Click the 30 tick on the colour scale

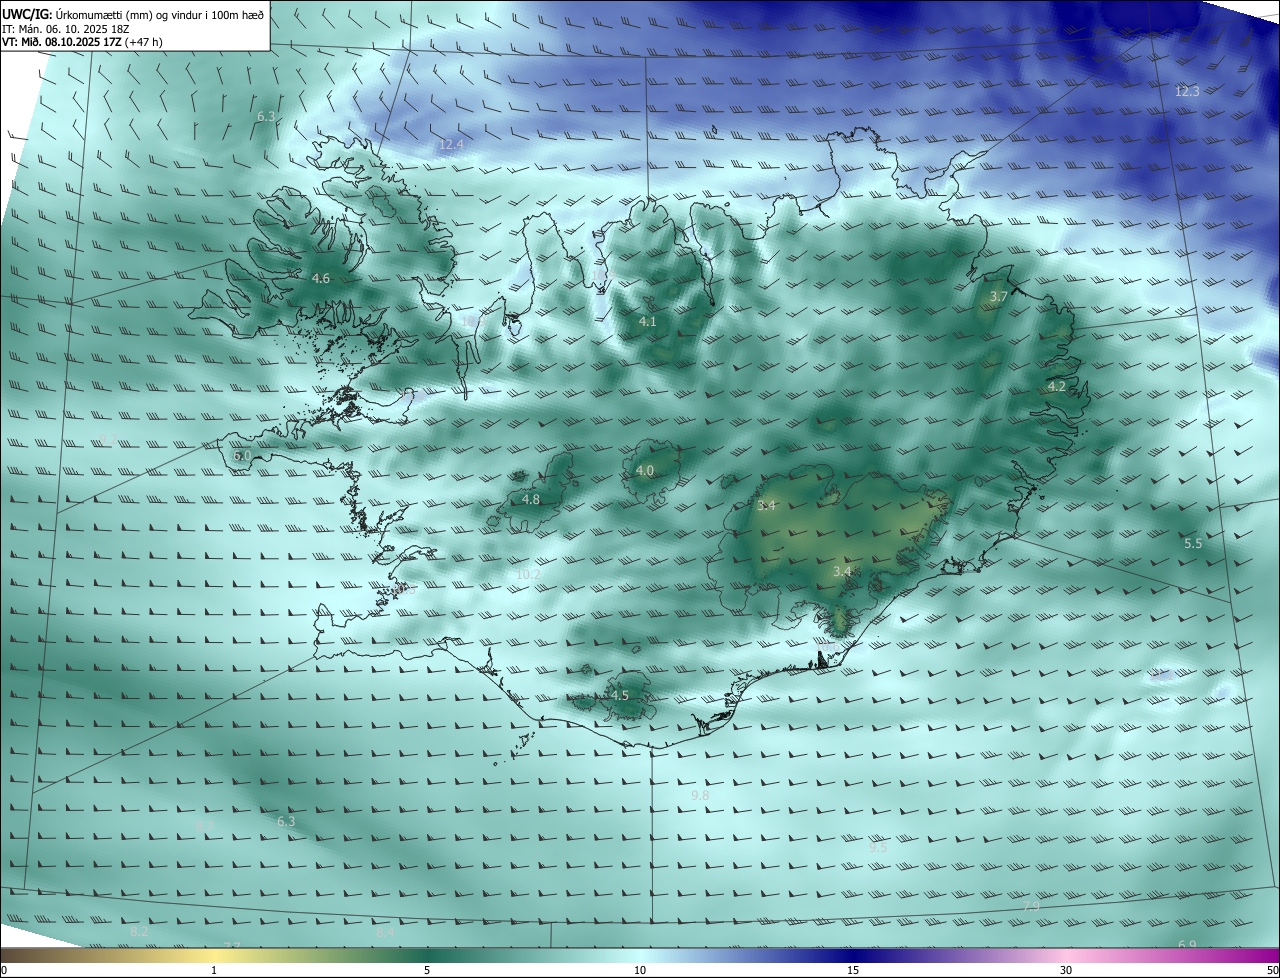(x=1066, y=970)
